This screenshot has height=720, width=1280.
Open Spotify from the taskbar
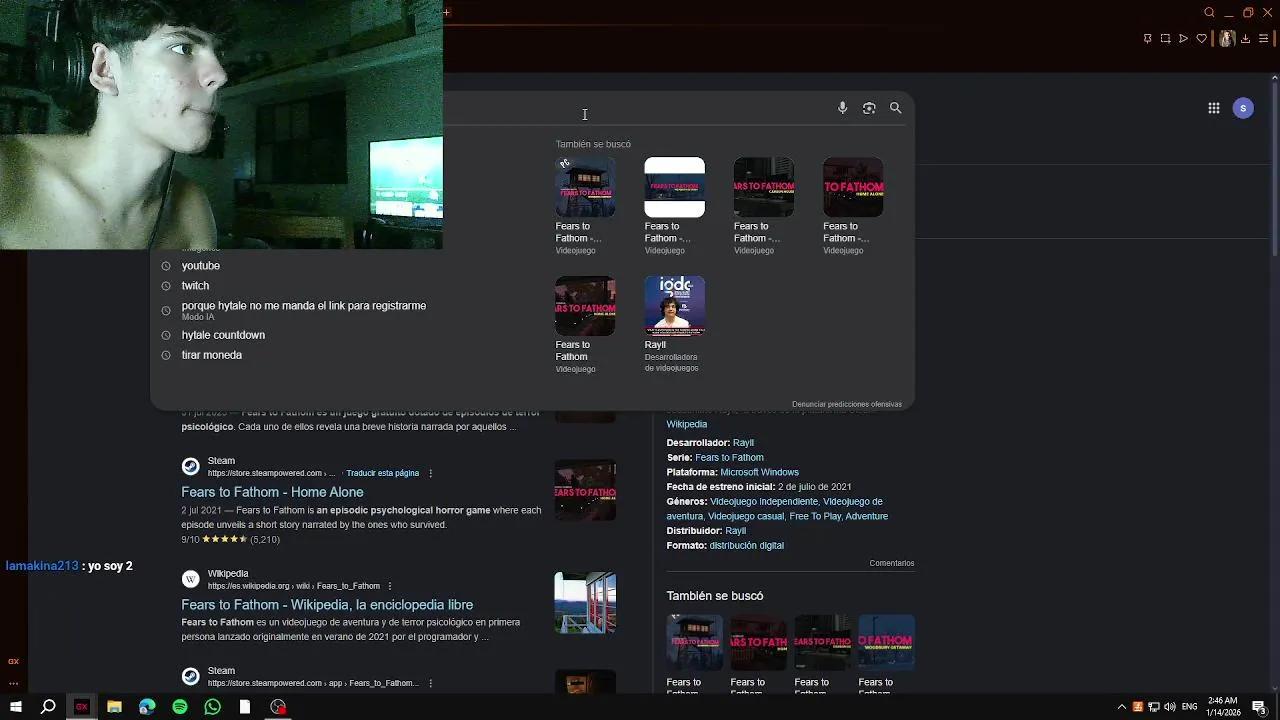pos(180,707)
